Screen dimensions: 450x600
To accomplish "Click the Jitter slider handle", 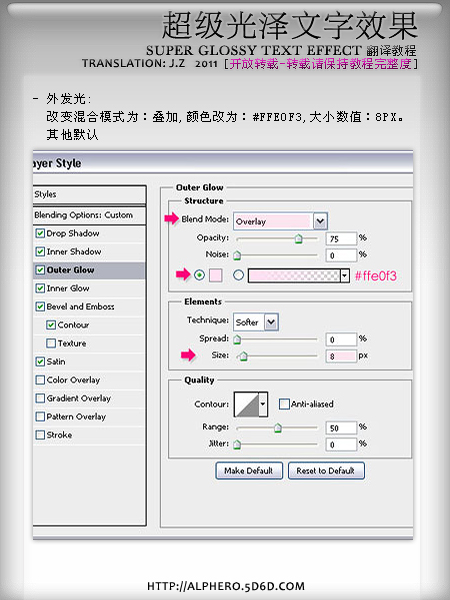I will (237, 444).
